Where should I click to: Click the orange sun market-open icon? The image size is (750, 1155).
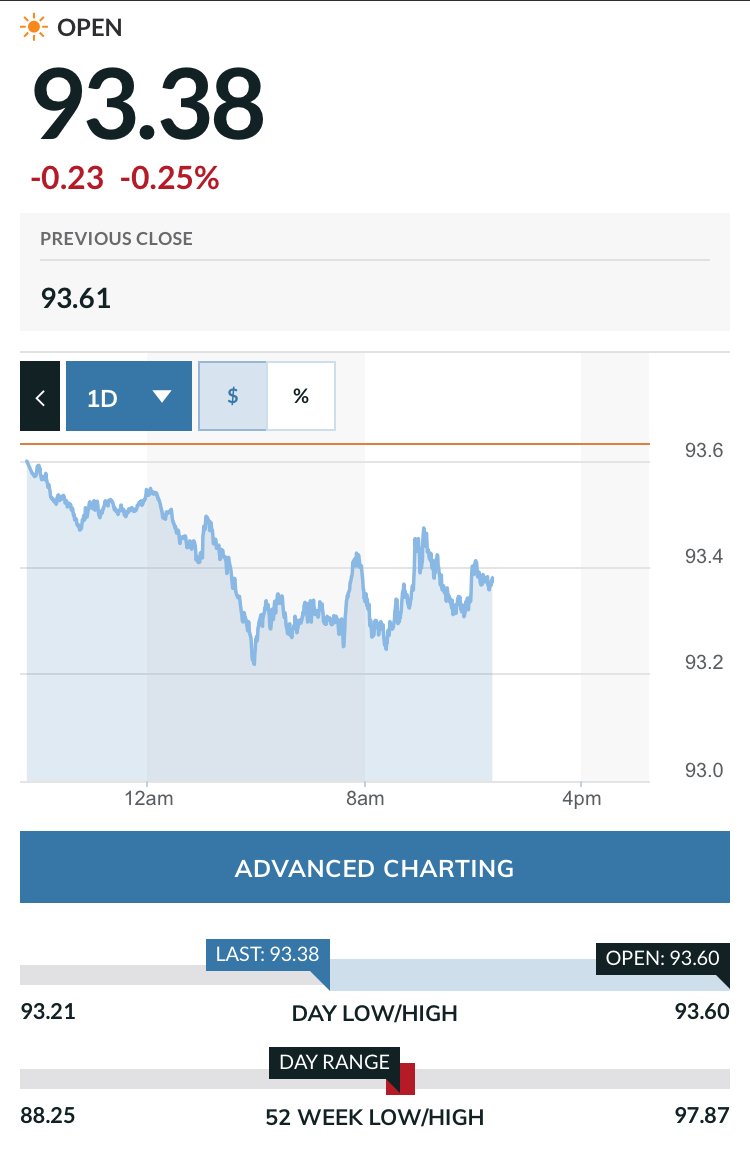tap(34, 27)
